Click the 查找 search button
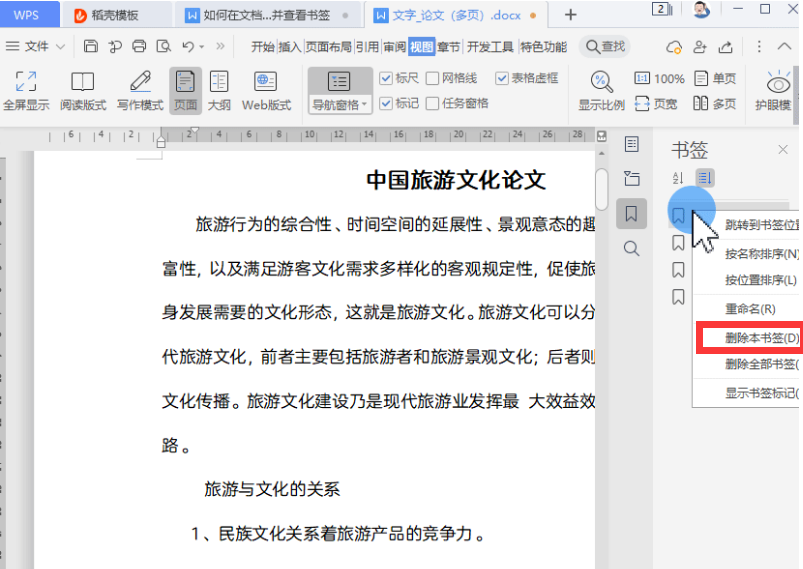This screenshot has height=569, width=803. (606, 47)
